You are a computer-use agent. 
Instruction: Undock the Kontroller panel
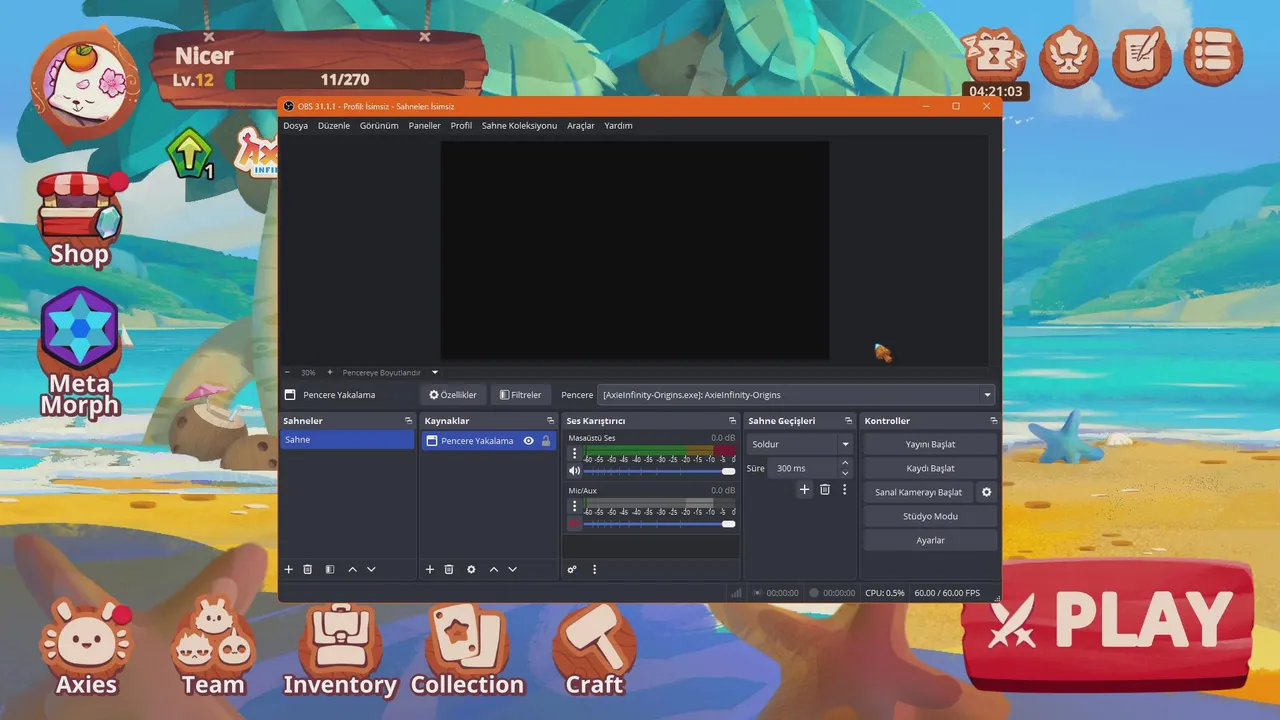[993, 421]
